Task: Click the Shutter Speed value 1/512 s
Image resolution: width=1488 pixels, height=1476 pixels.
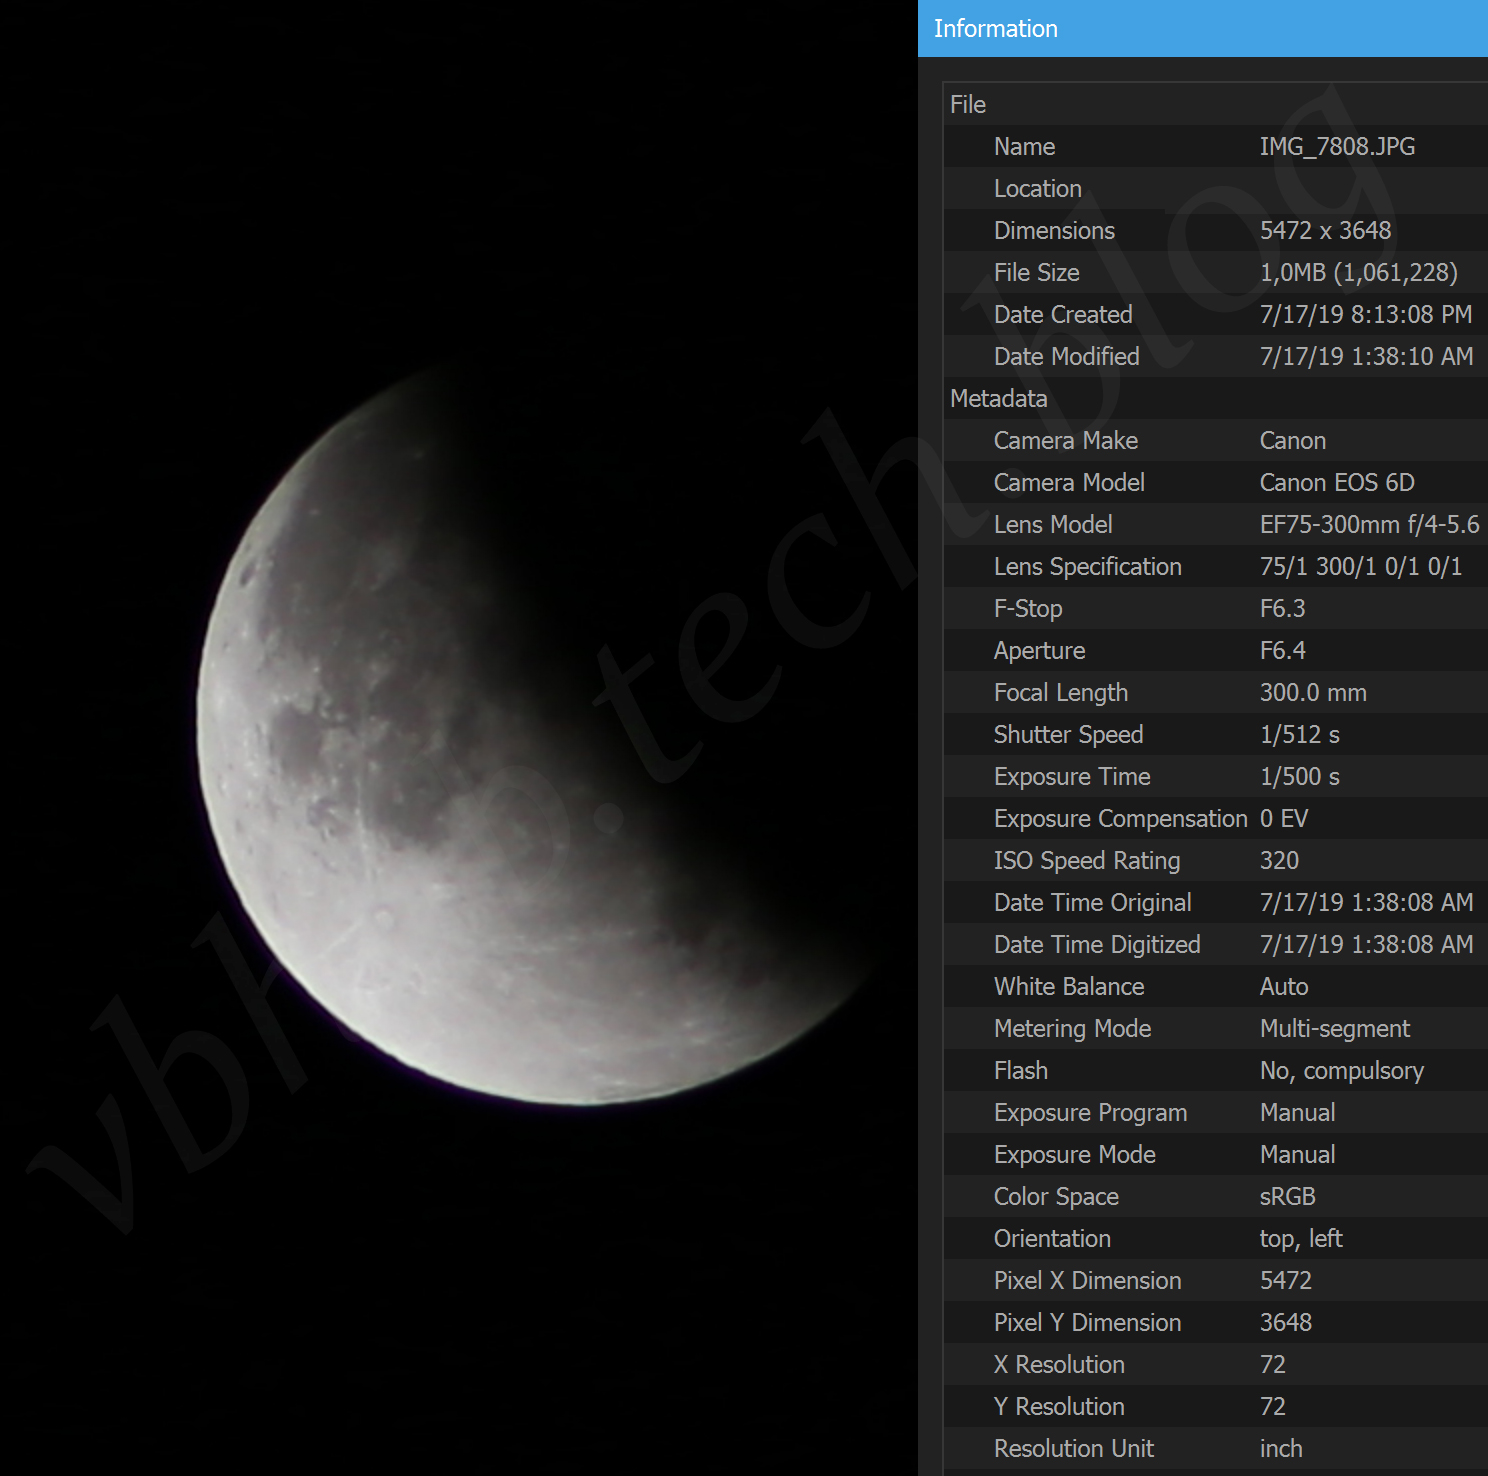Action: pyautogui.click(x=1299, y=735)
